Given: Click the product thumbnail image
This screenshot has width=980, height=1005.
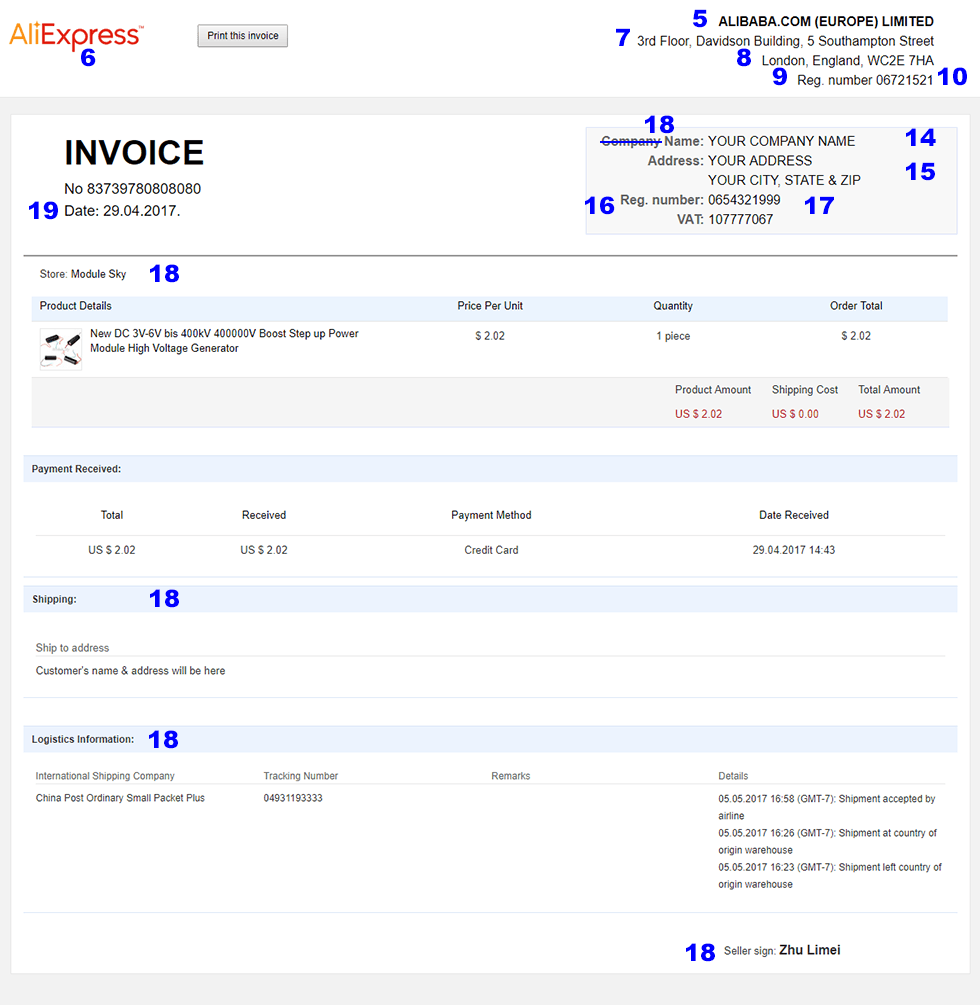Looking at the screenshot, I should [x=61, y=349].
